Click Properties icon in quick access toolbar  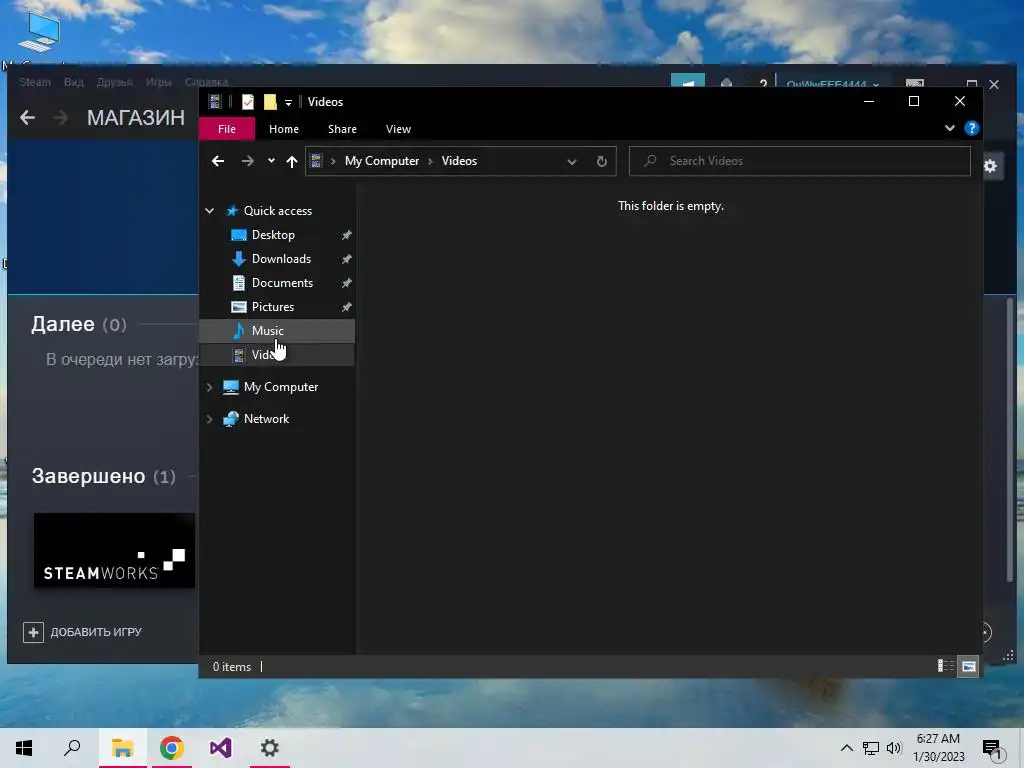pyautogui.click(x=248, y=102)
